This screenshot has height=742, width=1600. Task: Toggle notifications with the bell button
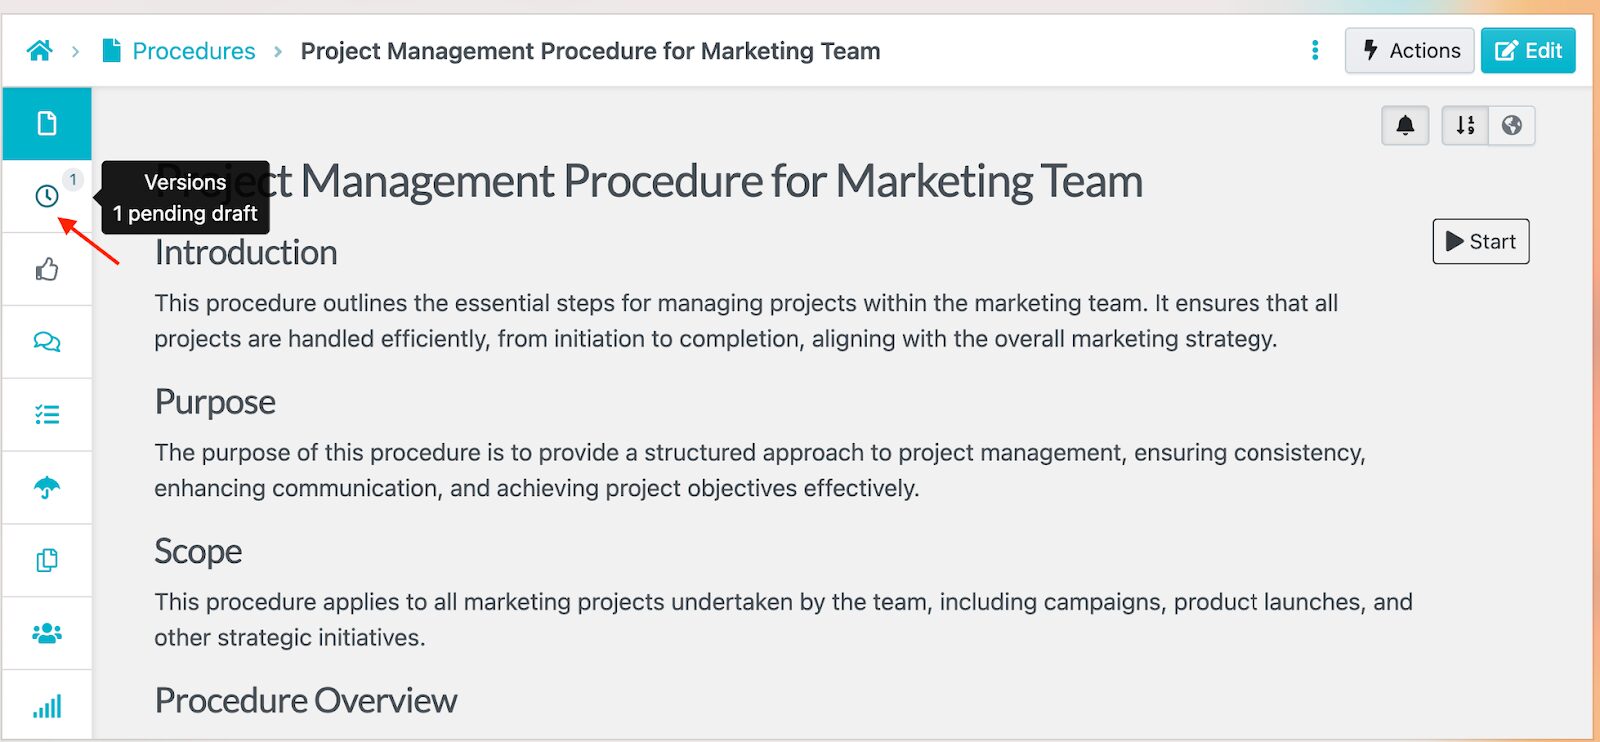coord(1405,125)
